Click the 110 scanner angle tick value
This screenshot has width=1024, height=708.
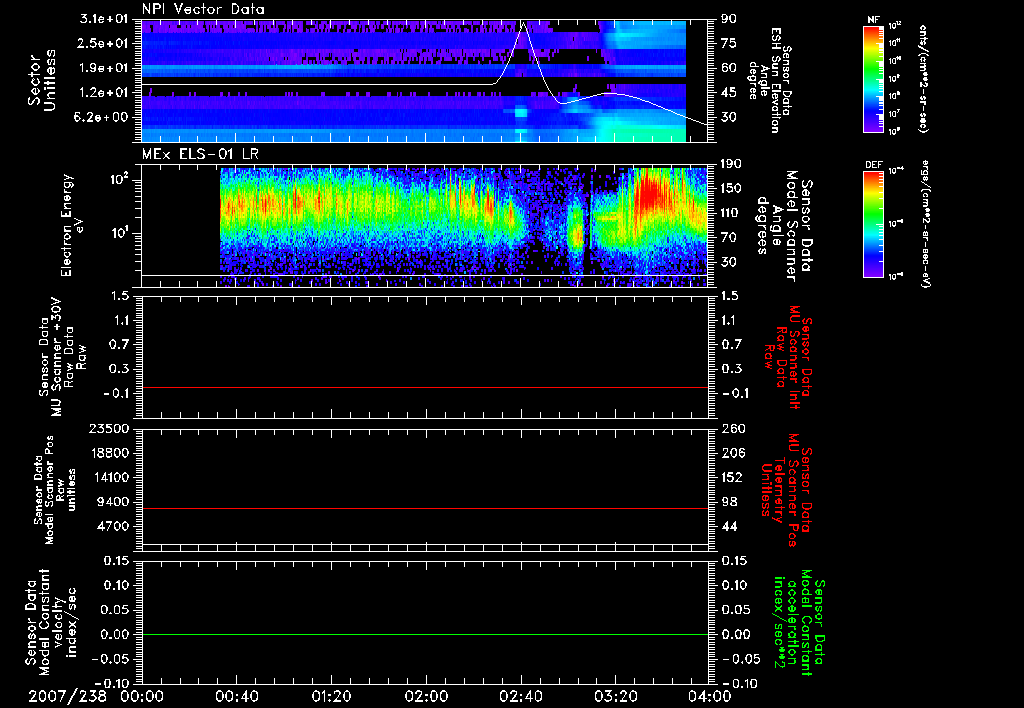click(732, 213)
